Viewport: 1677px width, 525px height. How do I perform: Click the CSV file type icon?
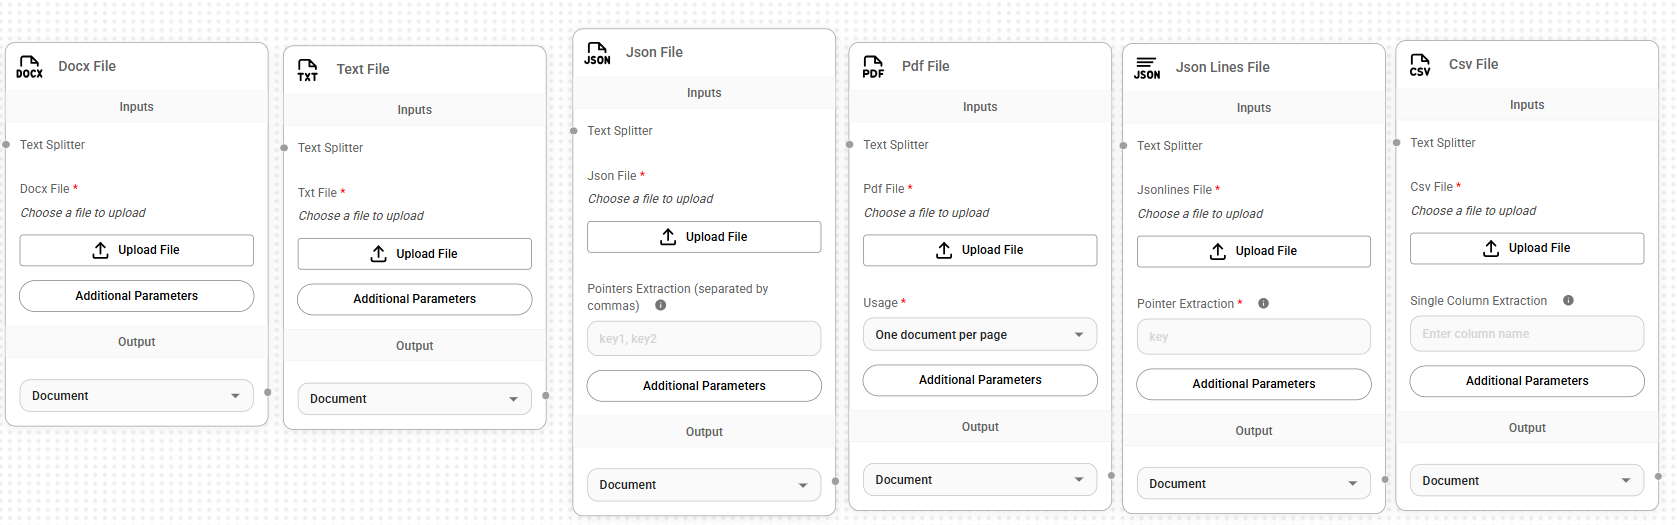1420,65
